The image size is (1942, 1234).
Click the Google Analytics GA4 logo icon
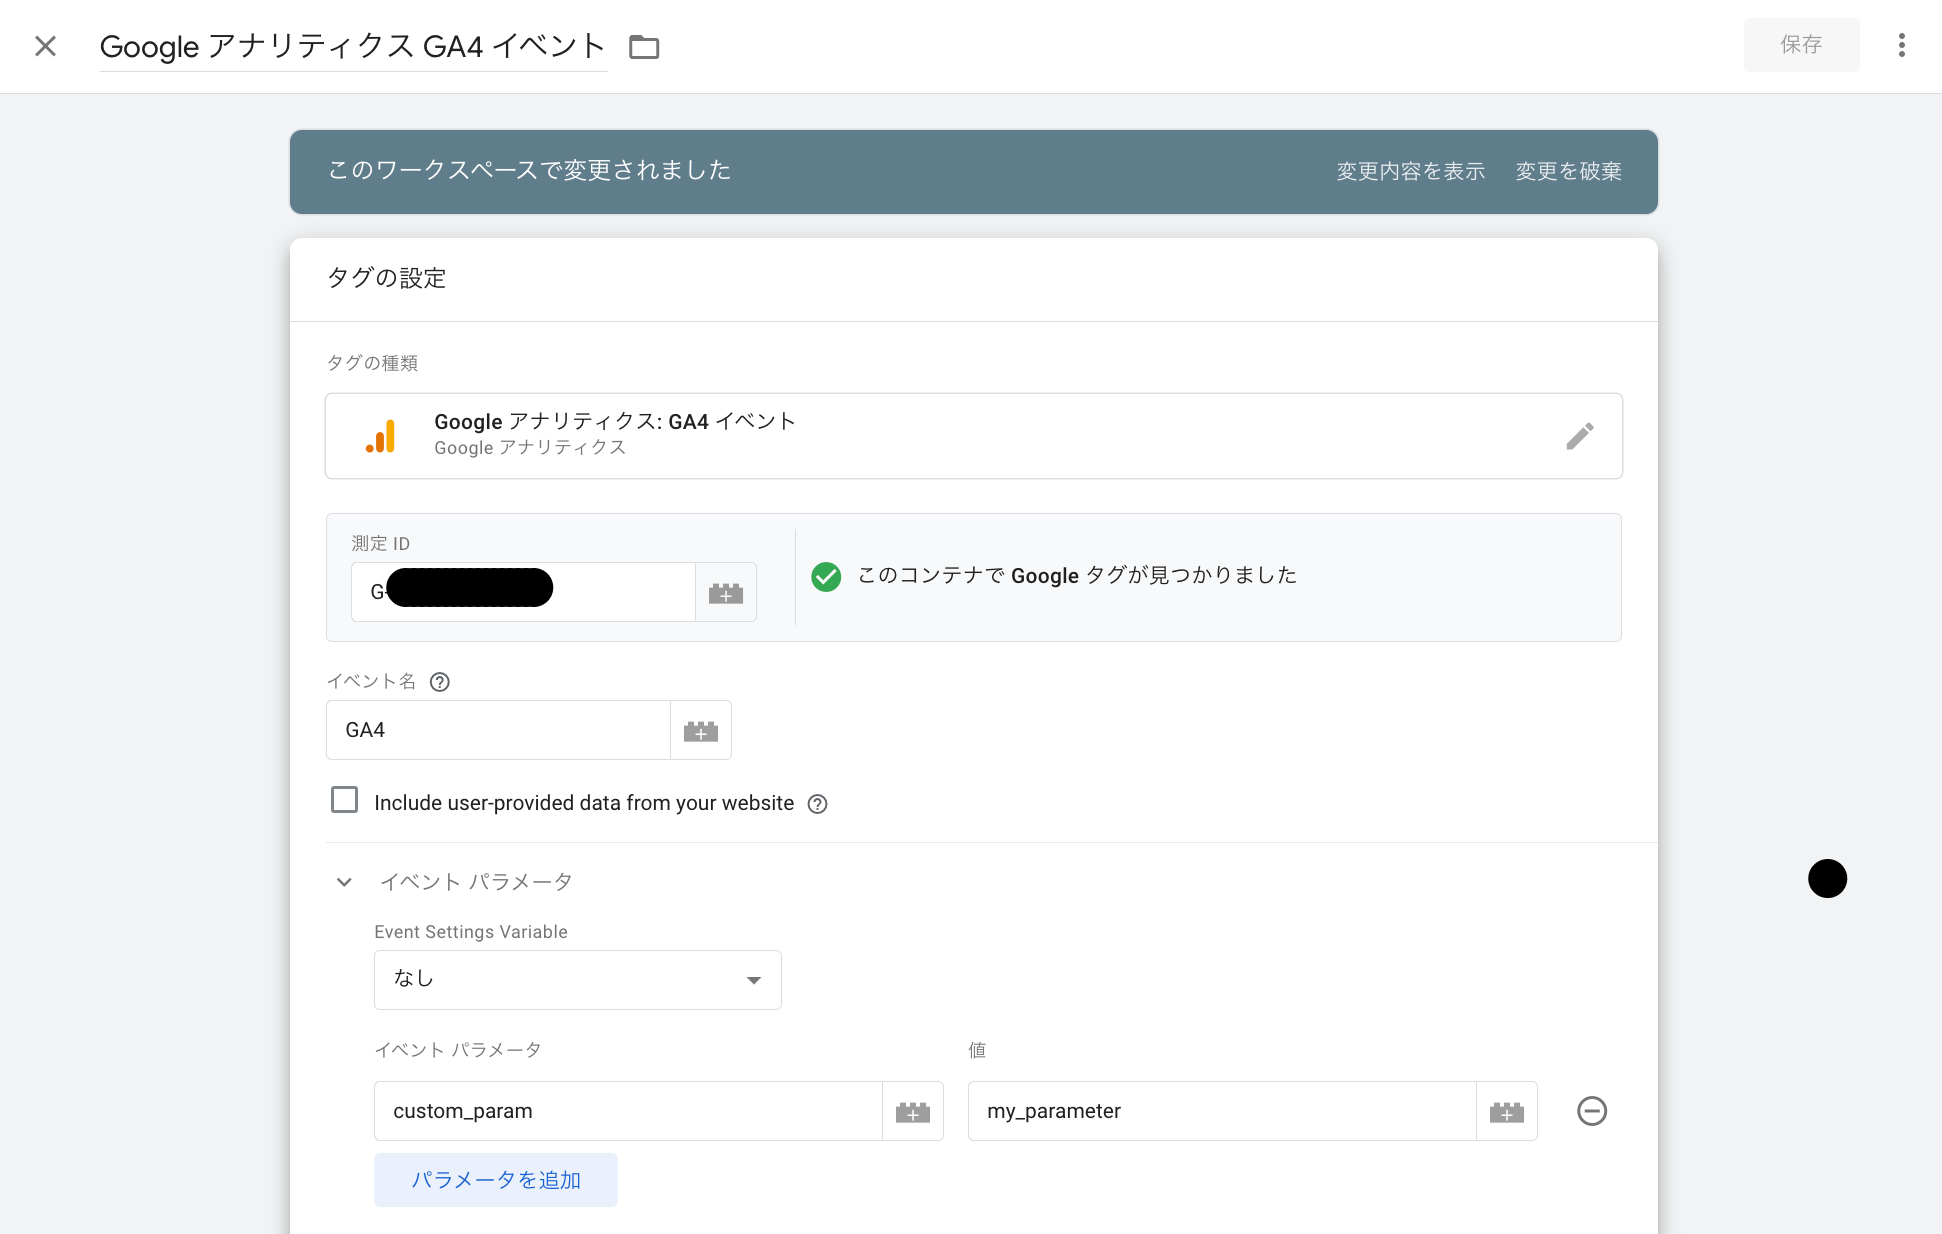pyautogui.click(x=381, y=436)
